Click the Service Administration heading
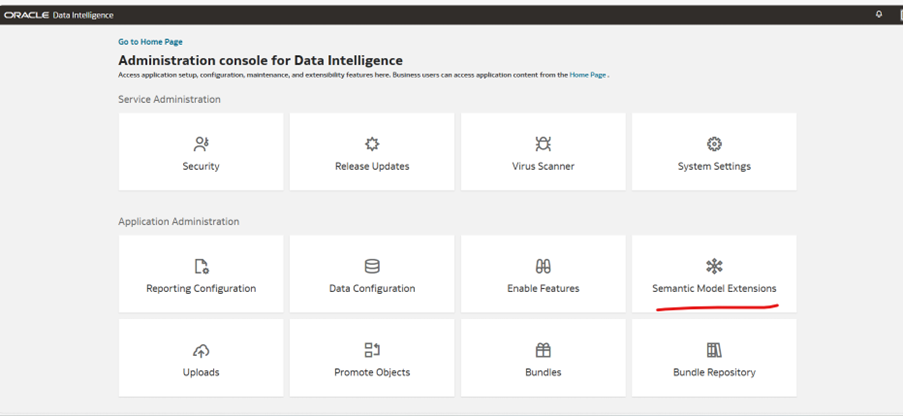The height and width of the screenshot is (416, 903). pos(169,99)
